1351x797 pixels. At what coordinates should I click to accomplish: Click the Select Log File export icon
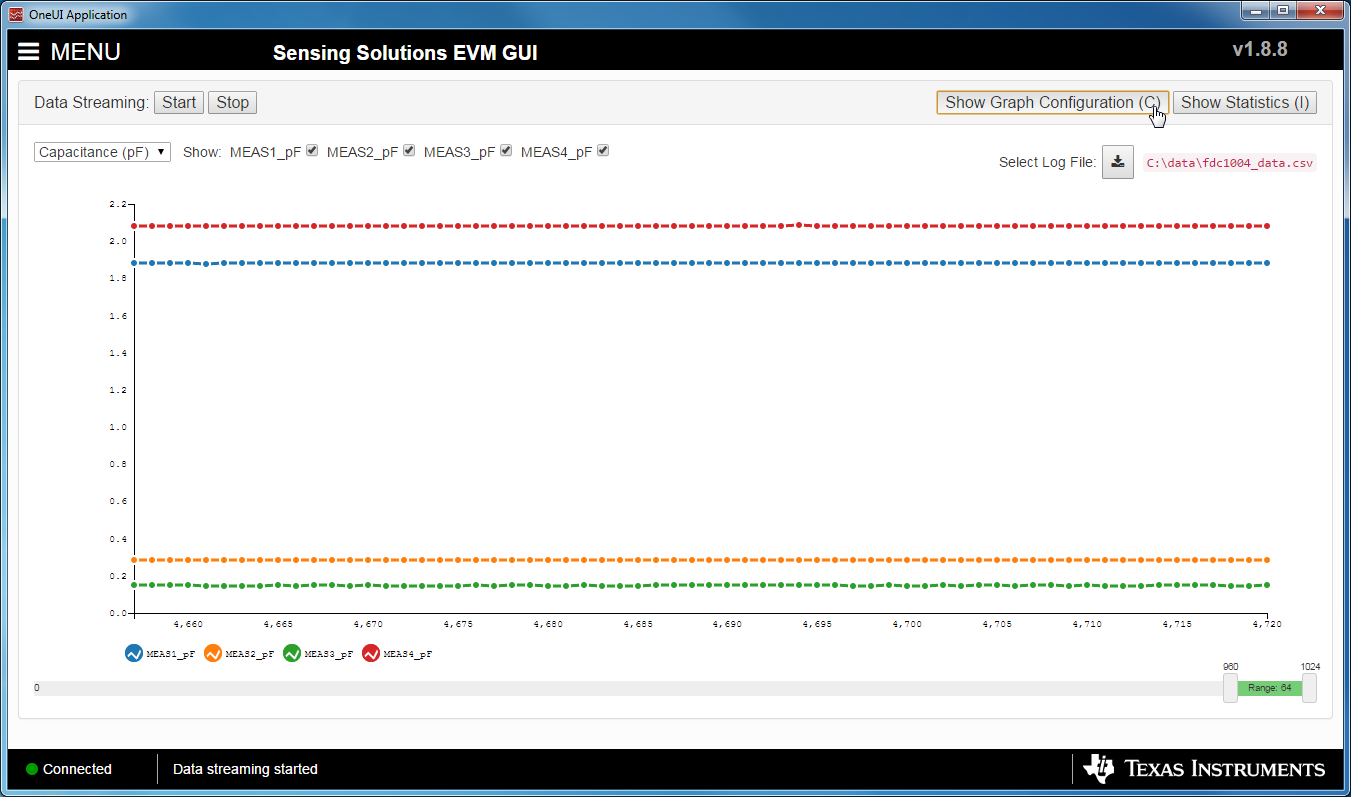coord(1117,161)
